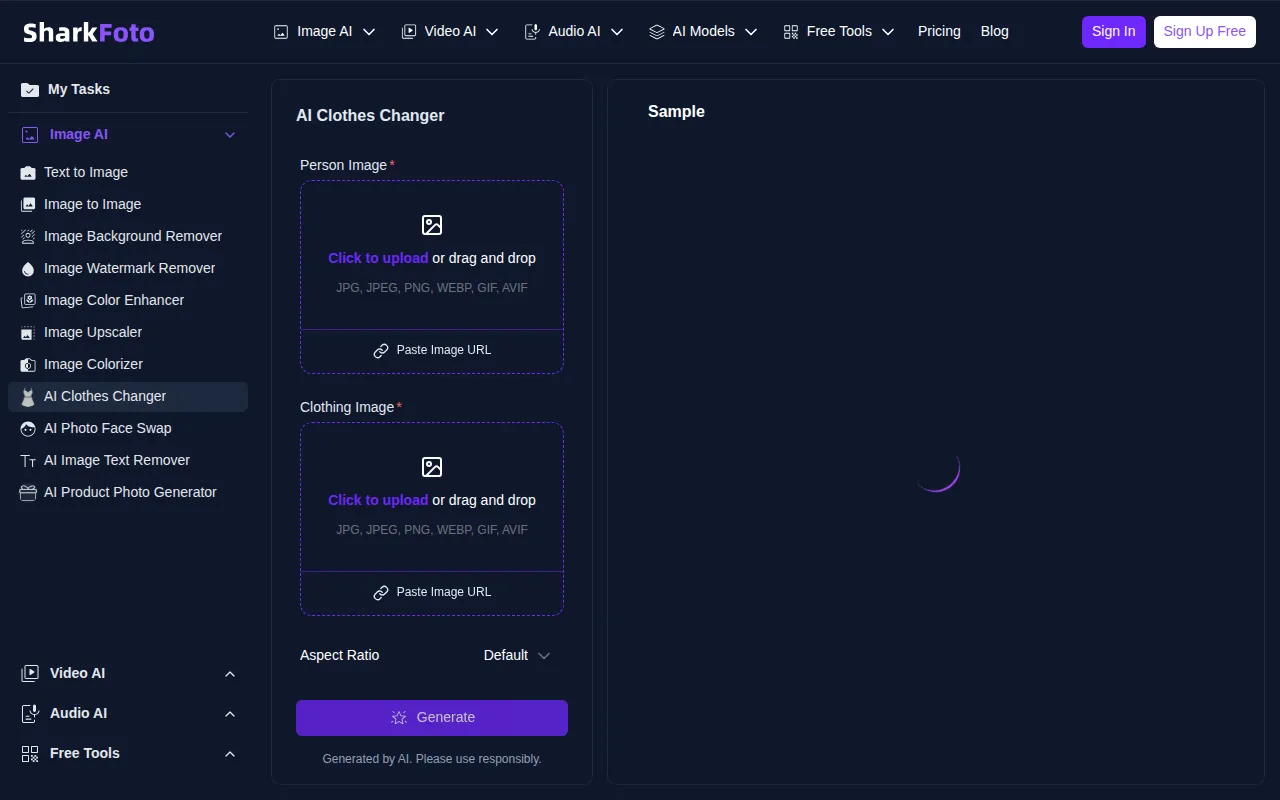Click the Clothing Image upload drop zone
1280x800 pixels.
click(432, 497)
